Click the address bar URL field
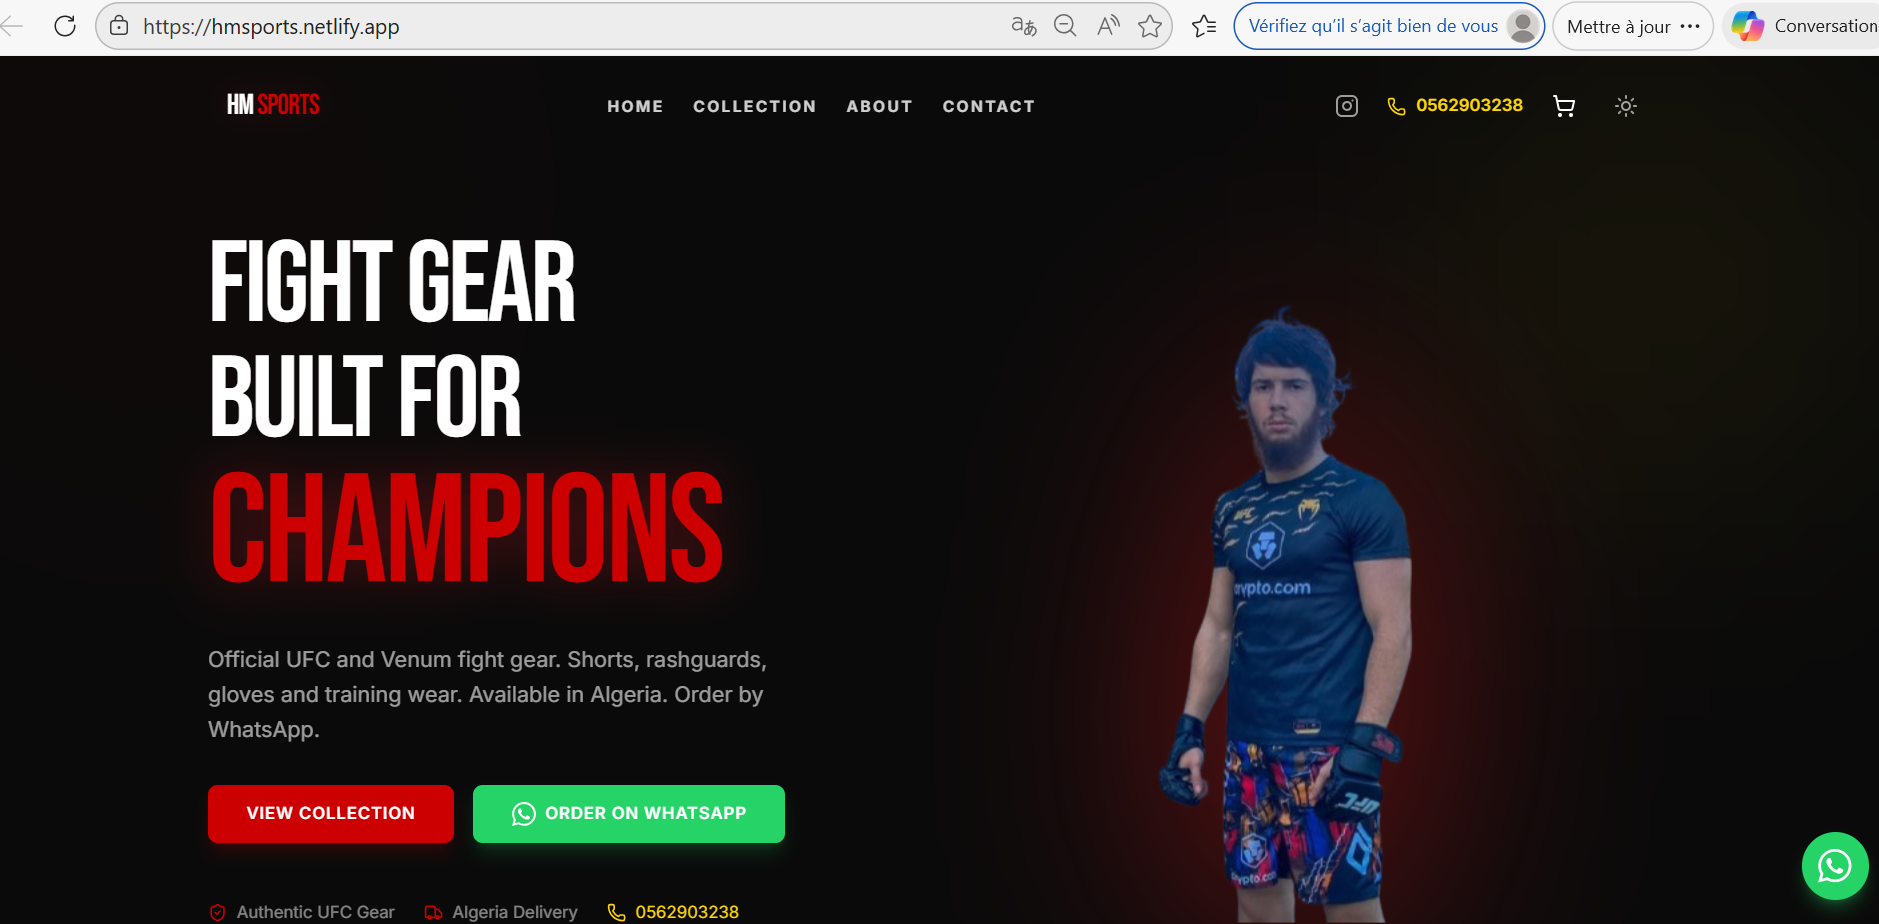This screenshot has height=924, width=1879. [x=570, y=26]
